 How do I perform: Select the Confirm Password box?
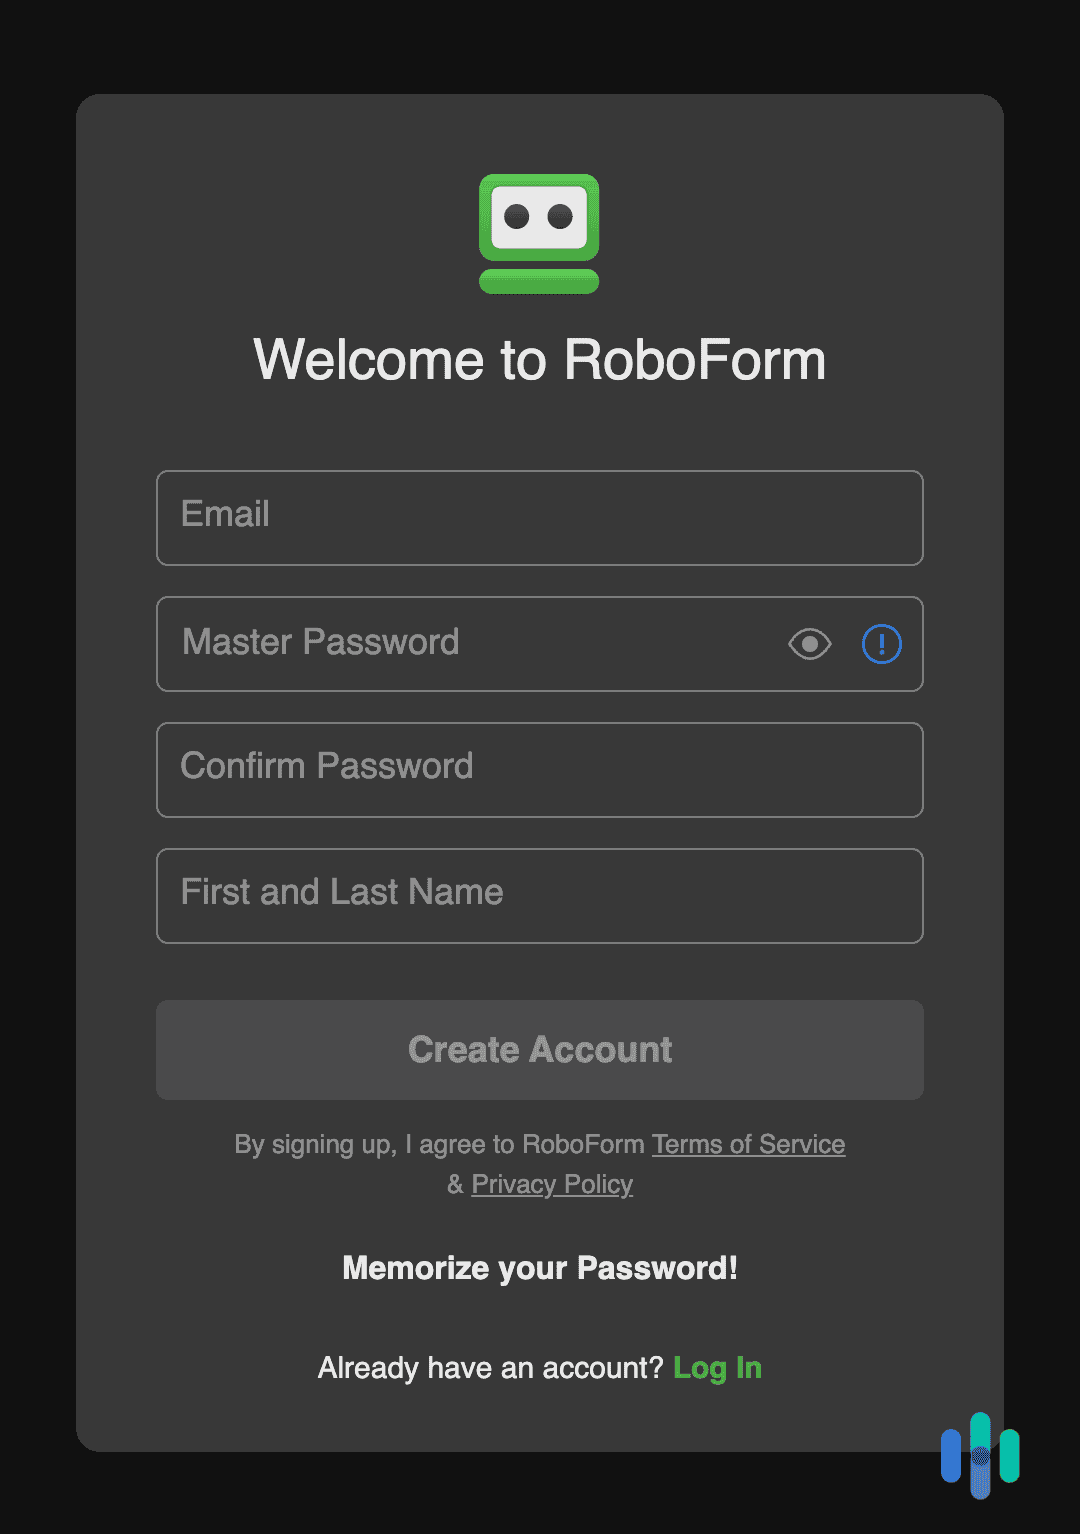coord(539,769)
